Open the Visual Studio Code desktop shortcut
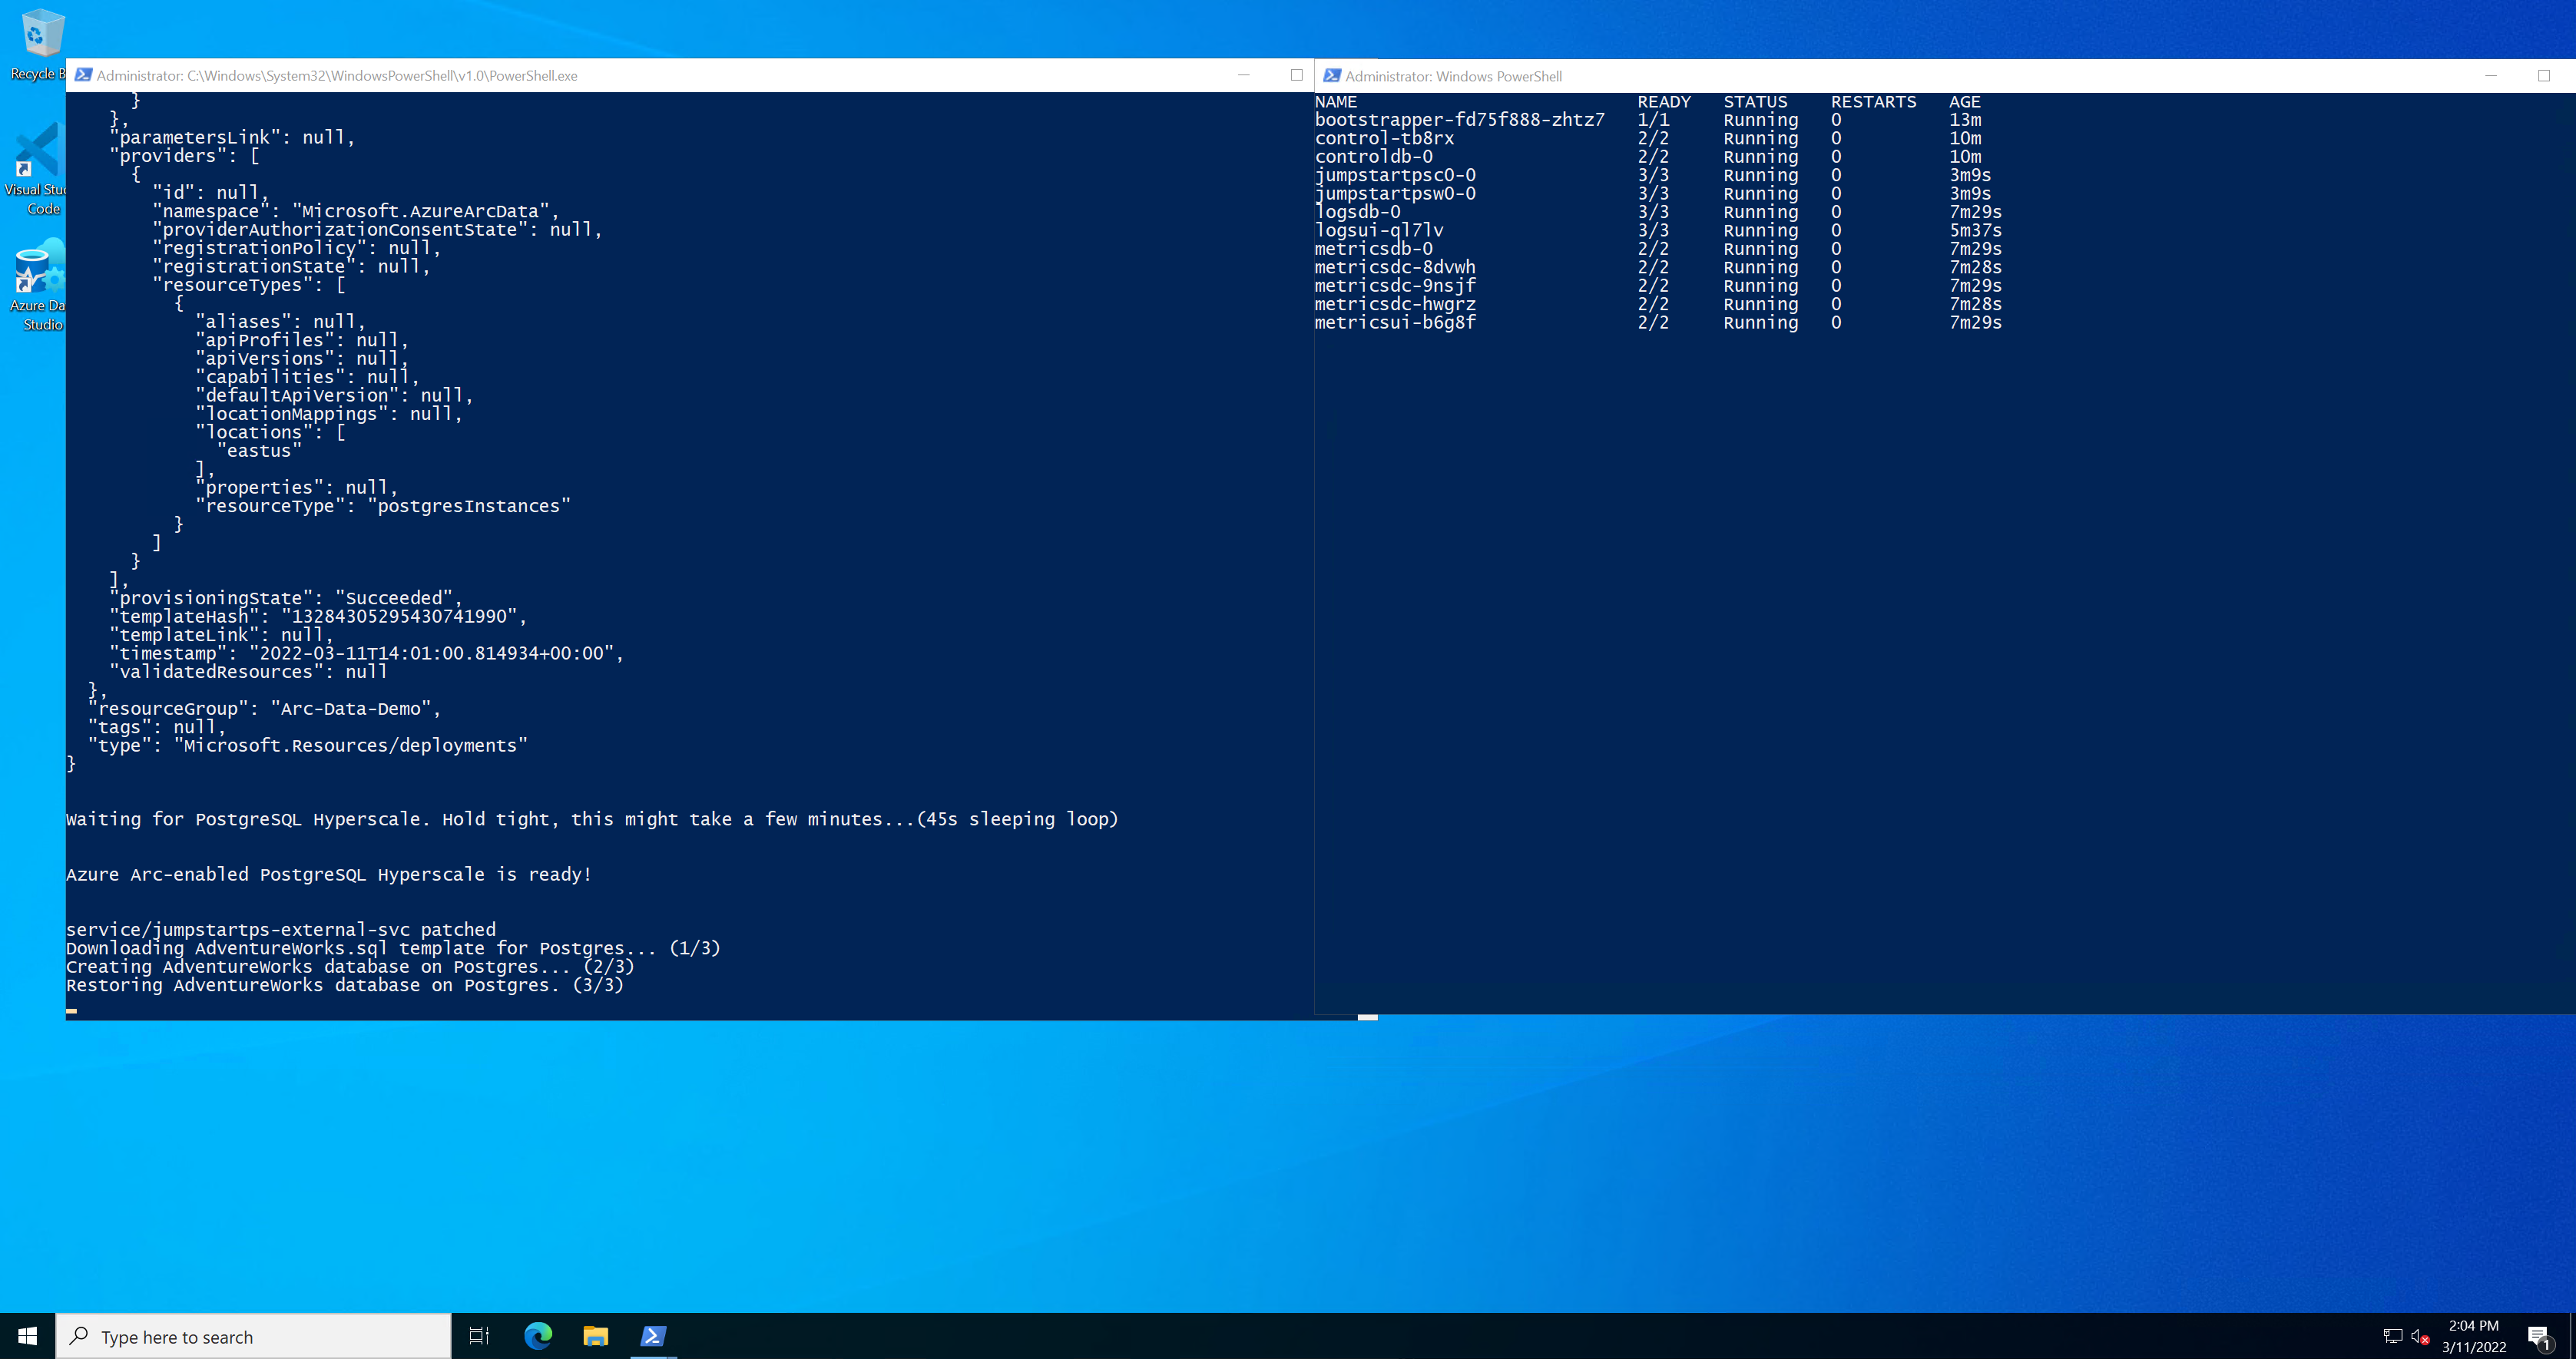 [x=36, y=168]
